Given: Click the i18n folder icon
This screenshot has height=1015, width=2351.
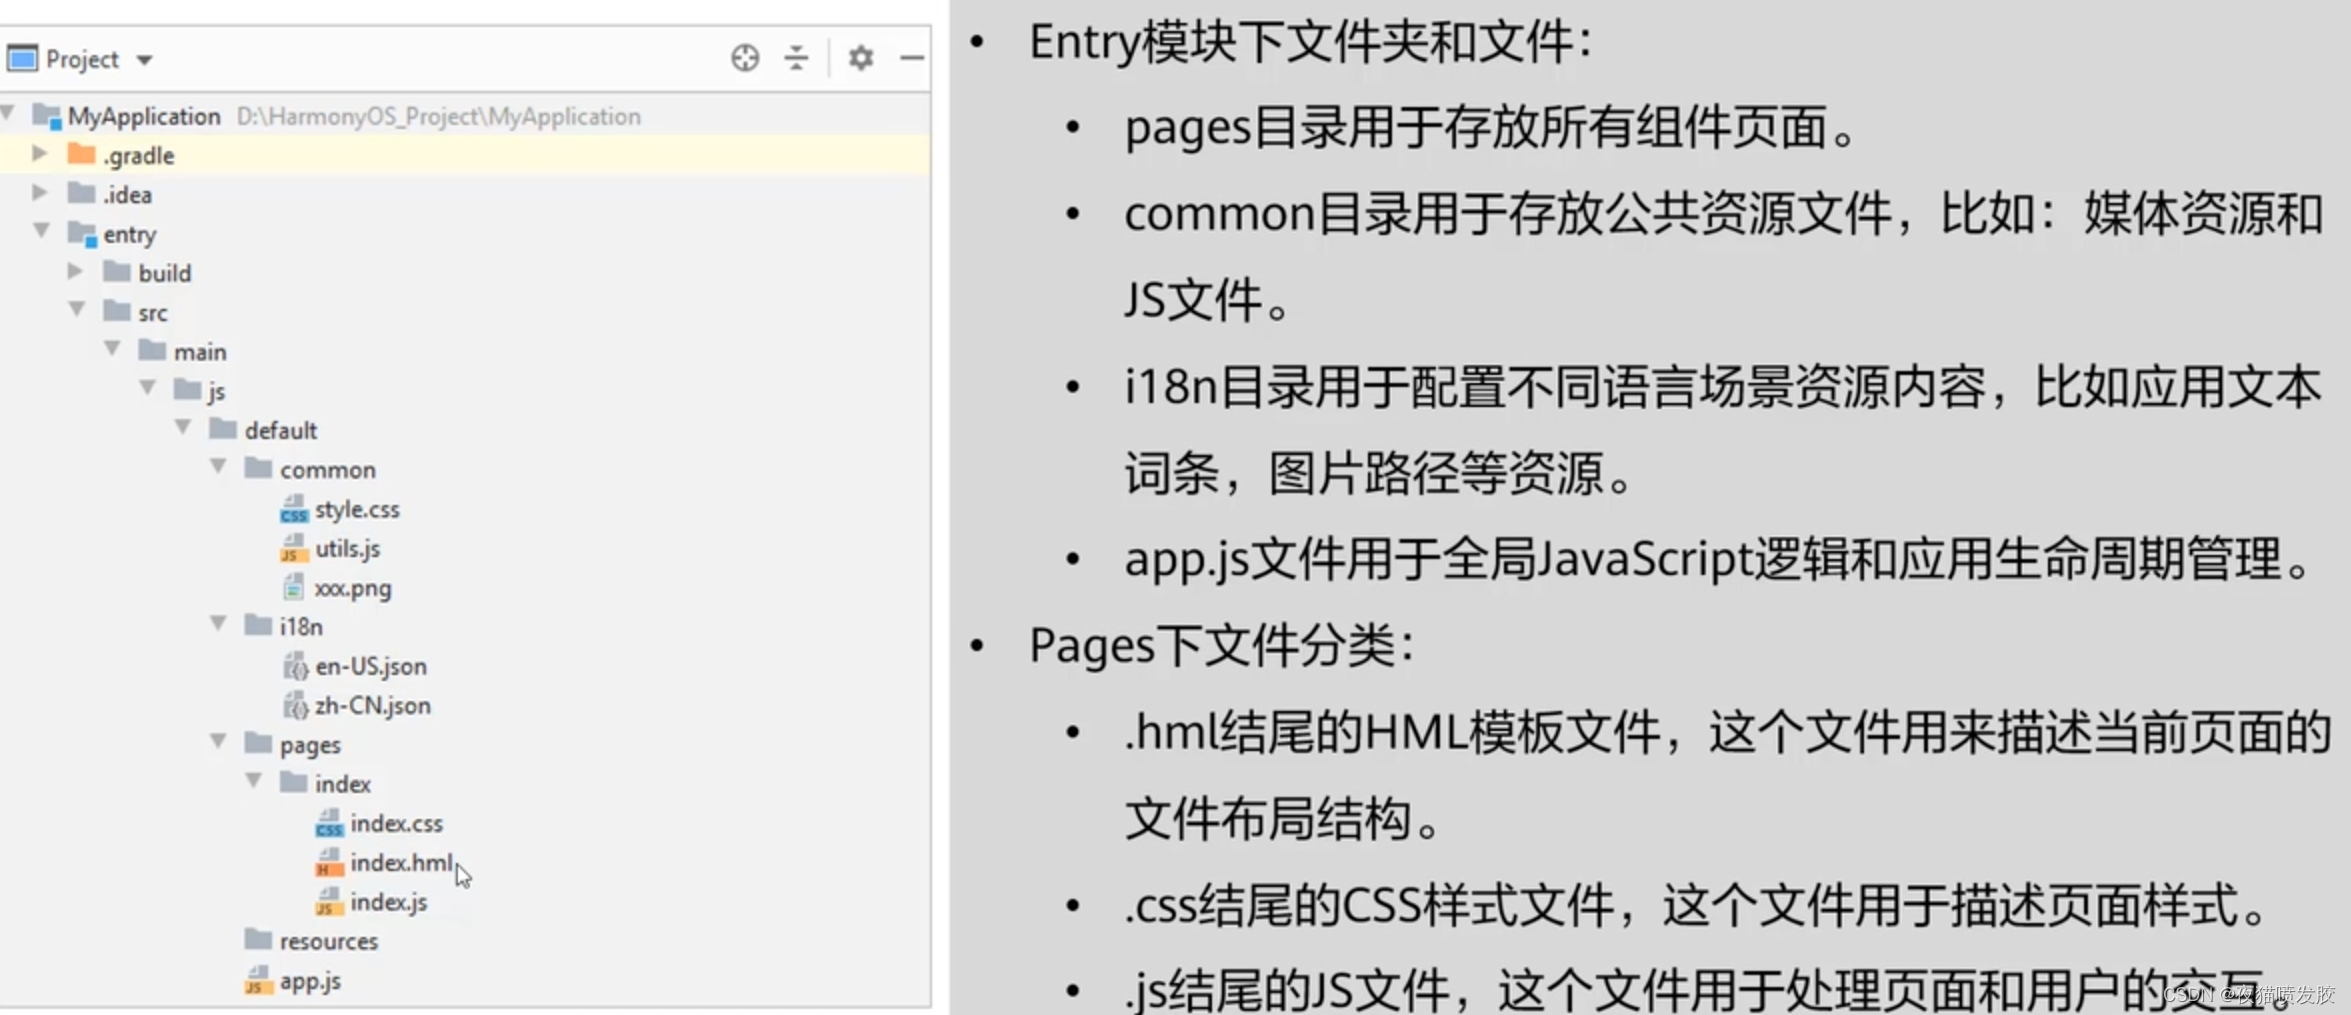Looking at the screenshot, I should coord(258,625).
